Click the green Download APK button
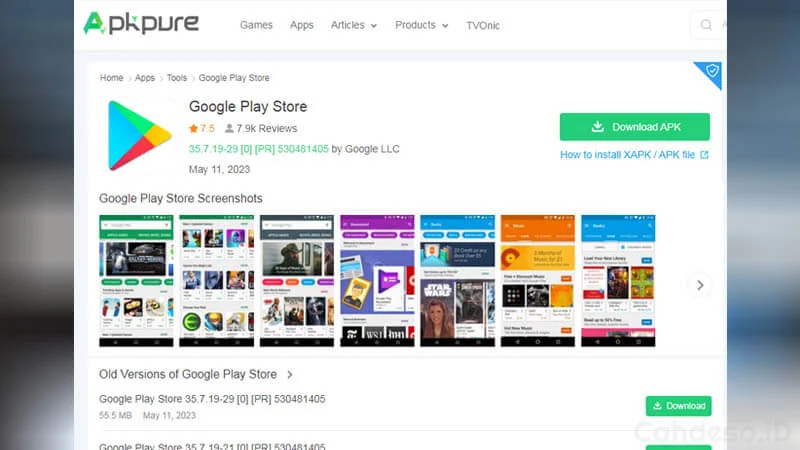This screenshot has height=450, width=800. point(635,127)
